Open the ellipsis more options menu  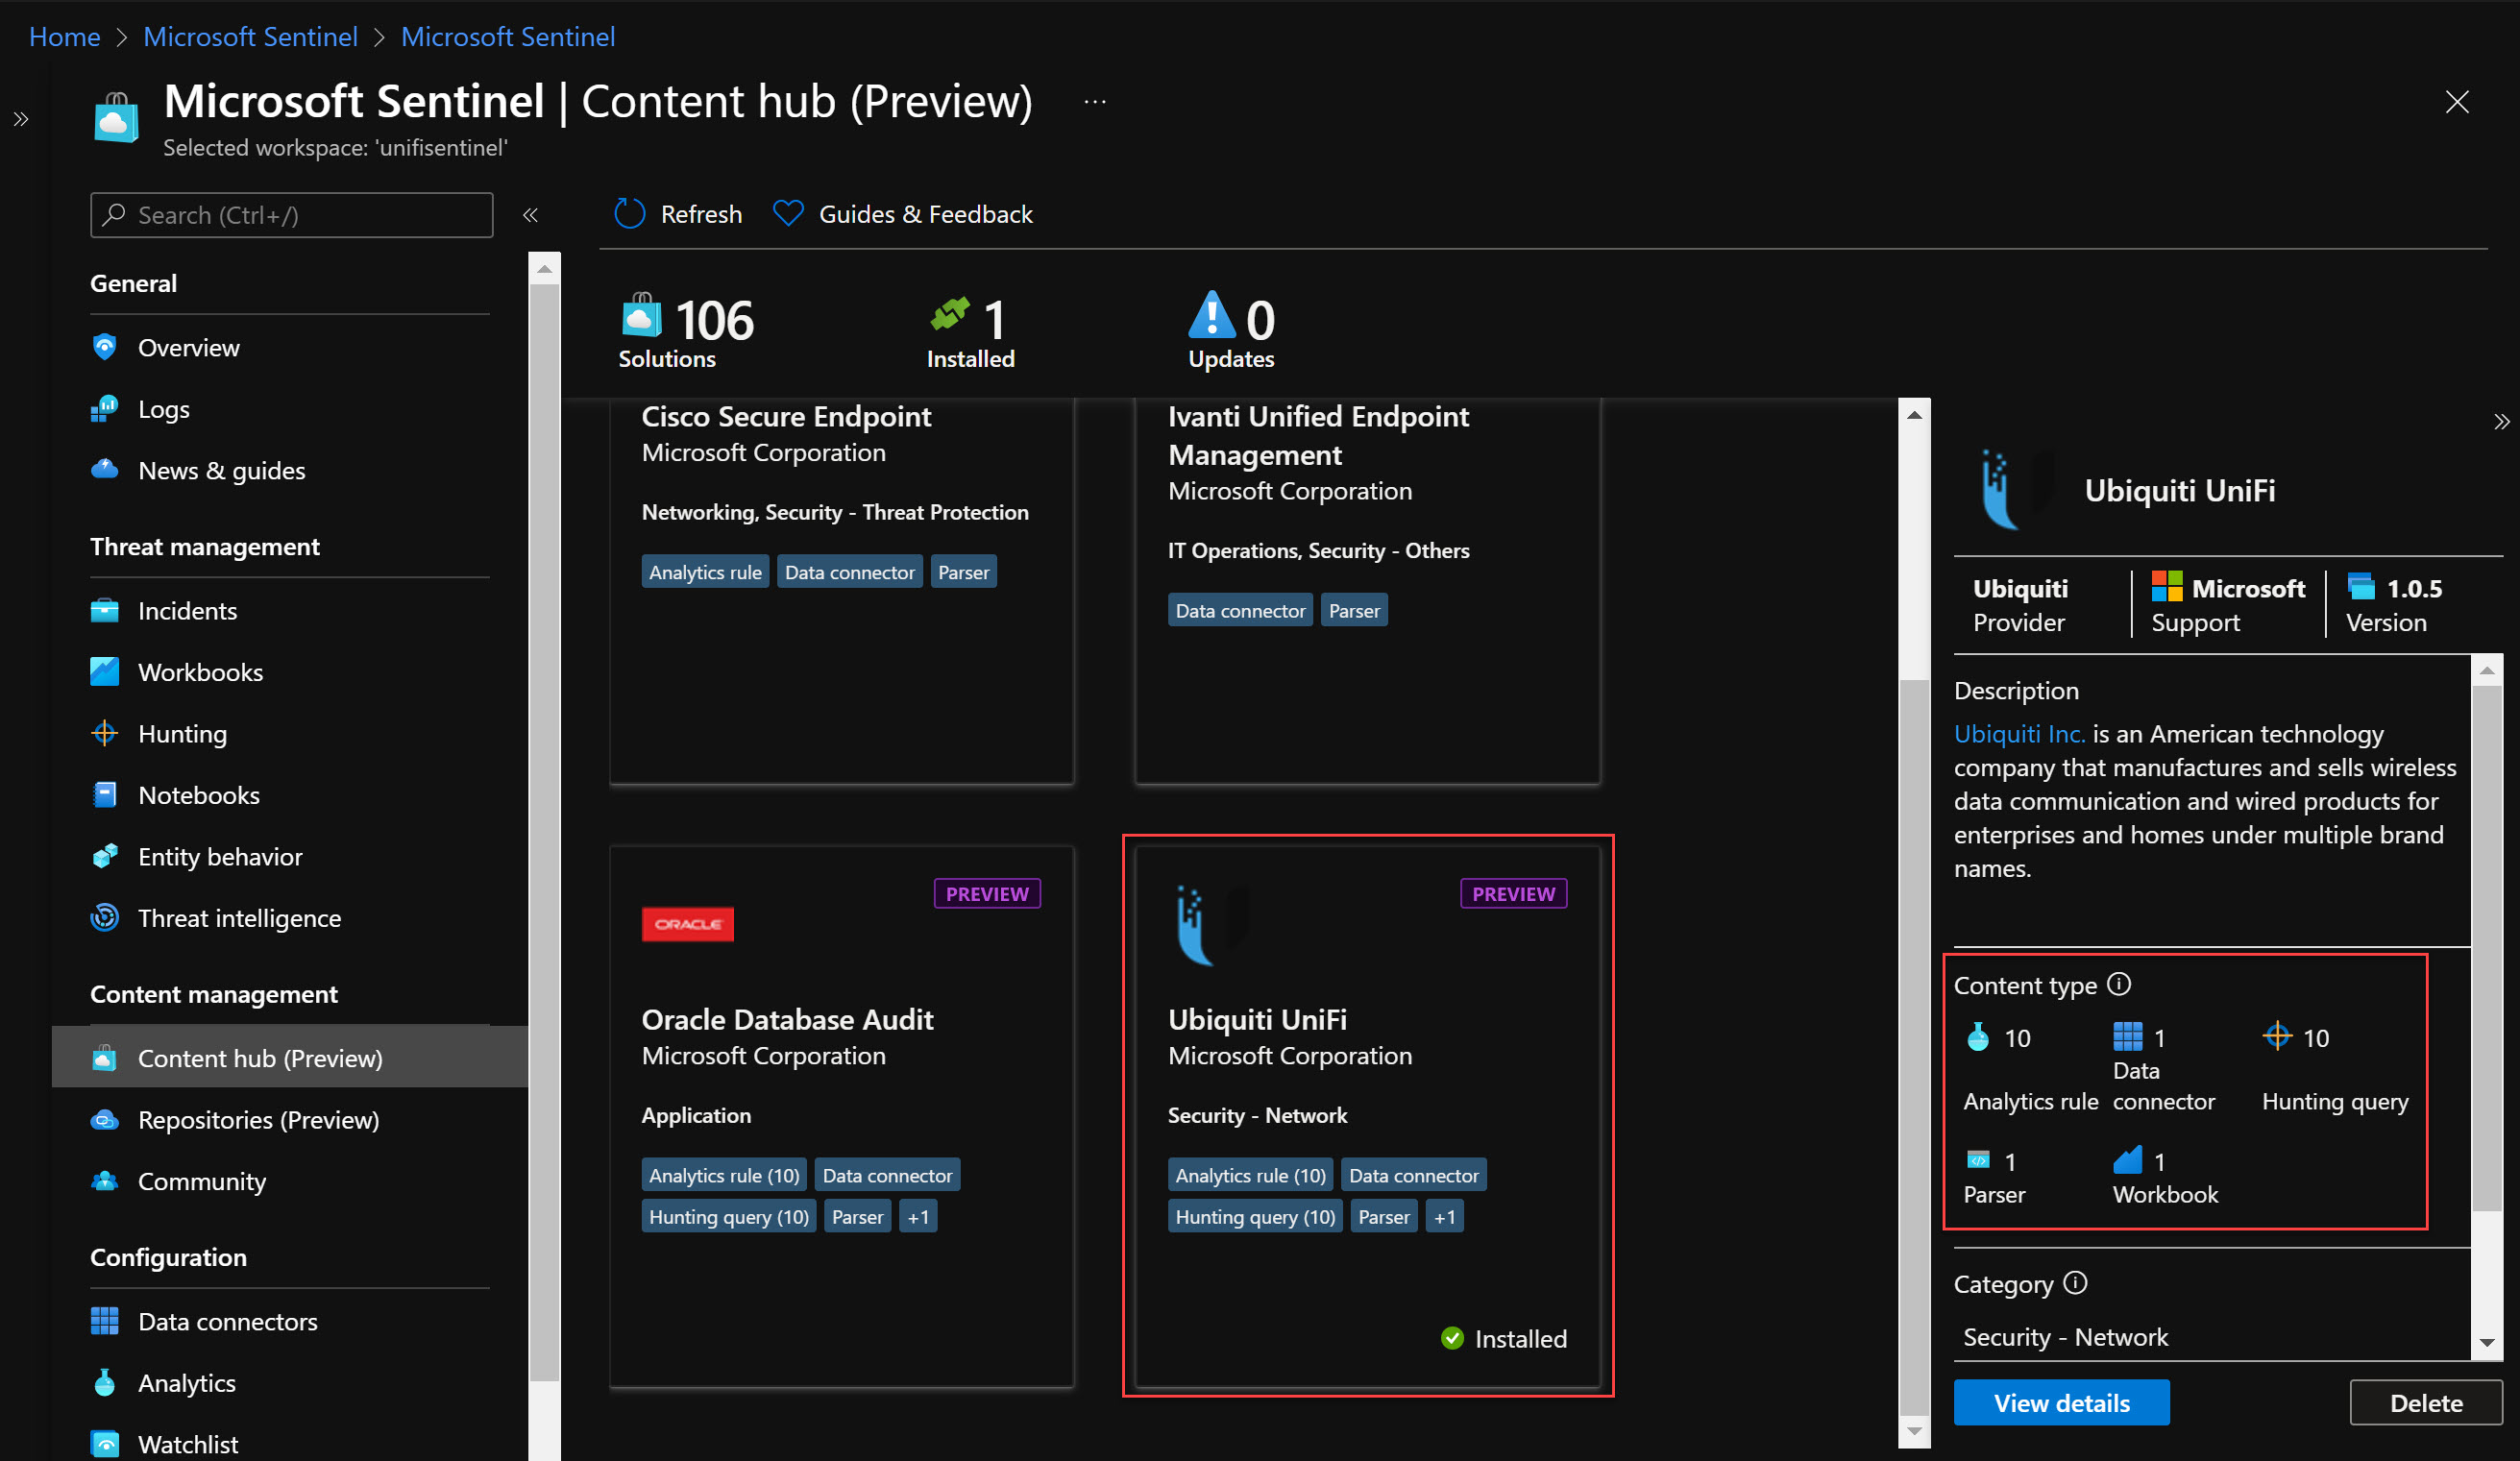tap(1095, 101)
